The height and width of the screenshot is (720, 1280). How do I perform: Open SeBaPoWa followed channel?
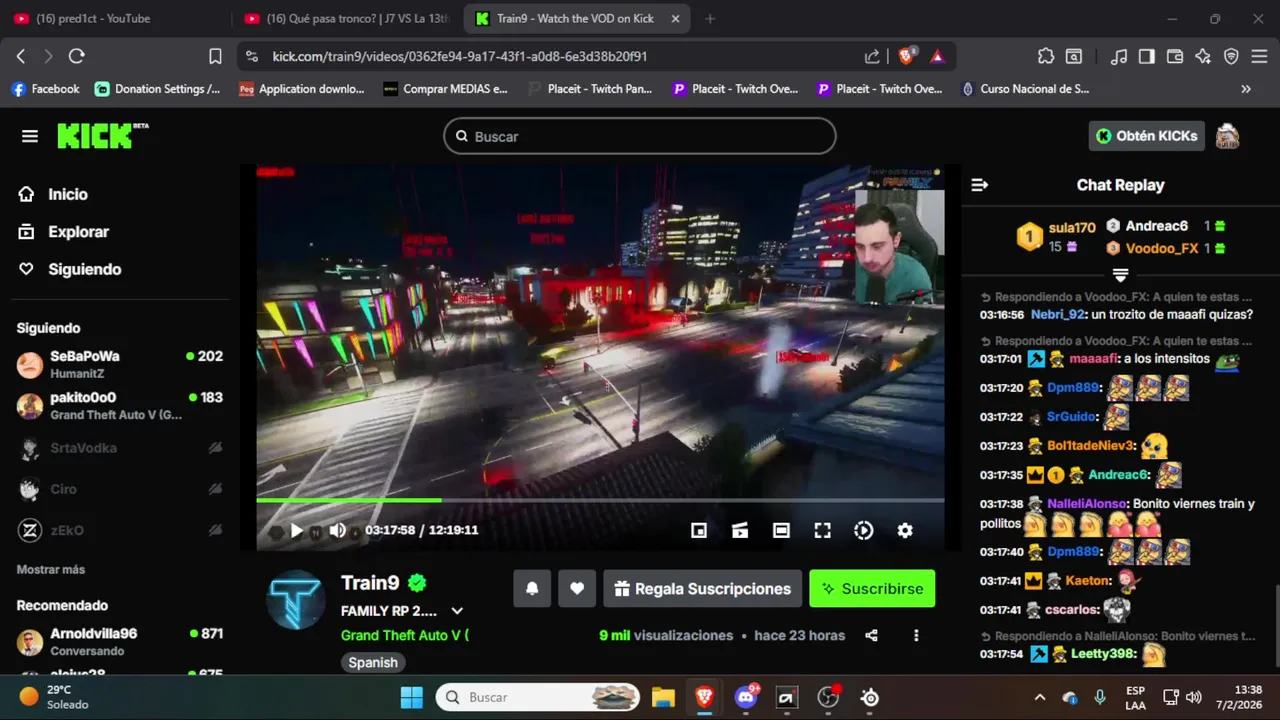(120, 364)
